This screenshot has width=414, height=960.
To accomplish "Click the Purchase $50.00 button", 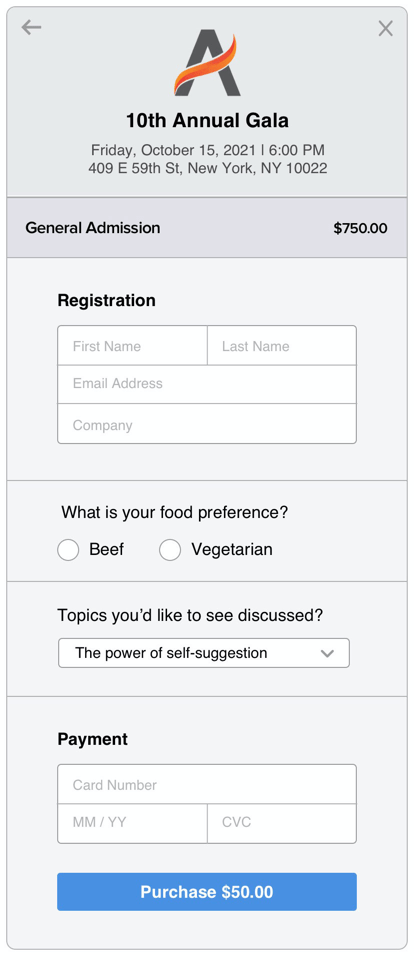I will coord(207,891).
